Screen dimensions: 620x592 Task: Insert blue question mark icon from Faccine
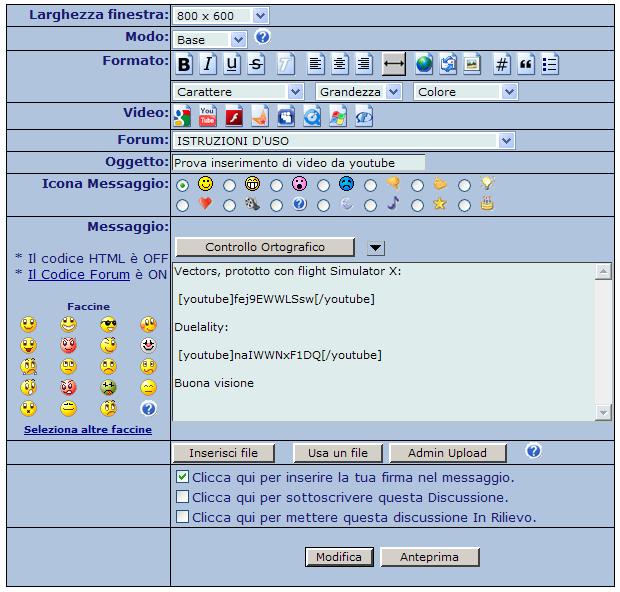coord(148,409)
